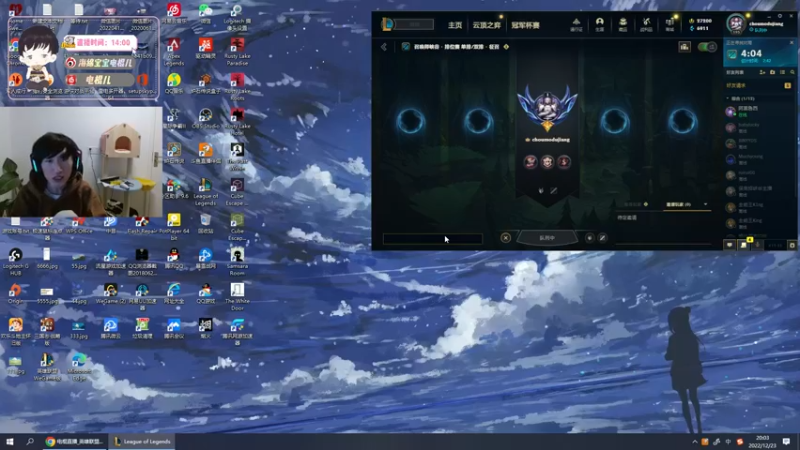Viewport: 800px width, 450px height.
Task: Choose the primary position icon on banner
Action: [x=541, y=190]
